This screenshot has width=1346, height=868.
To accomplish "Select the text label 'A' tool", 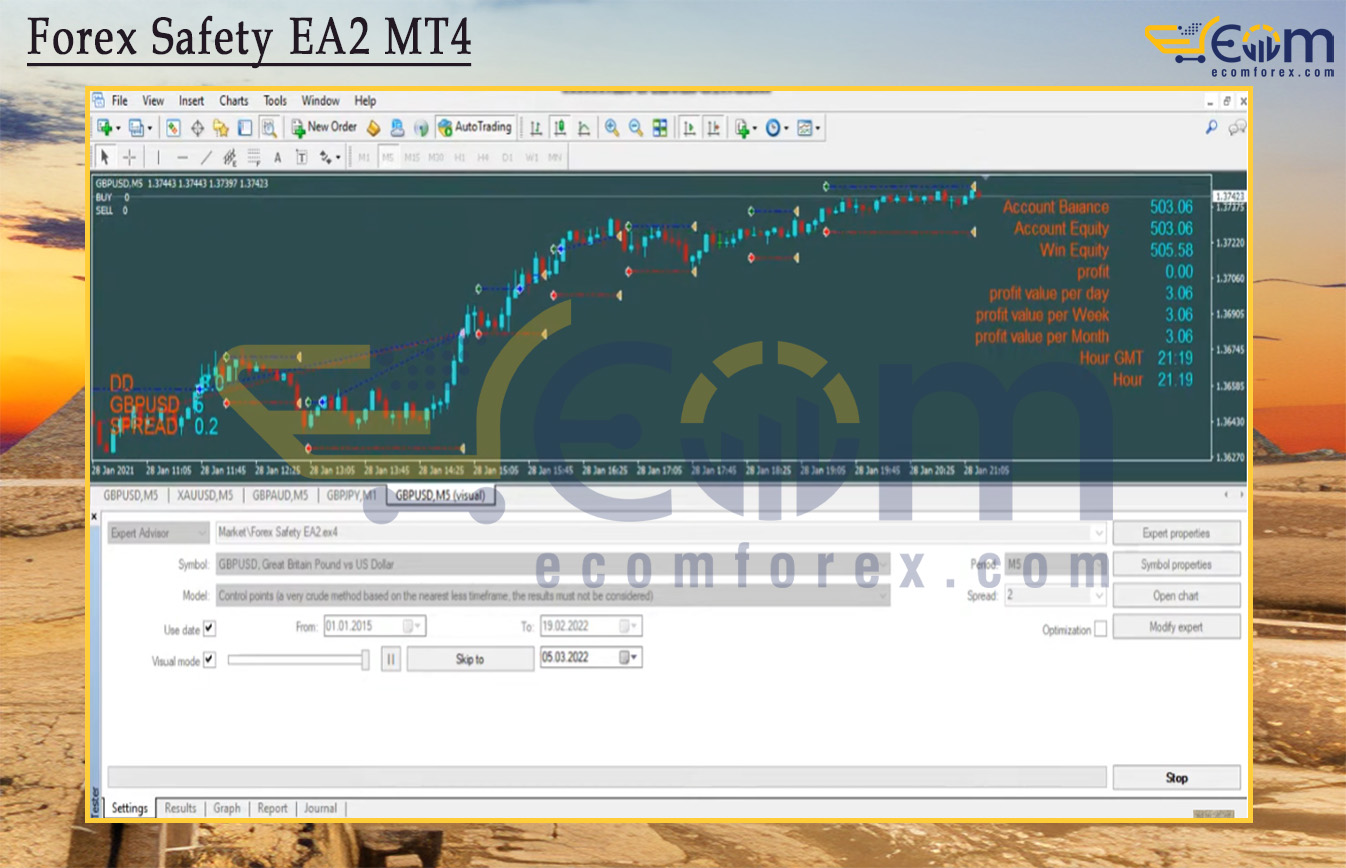I will pos(277,157).
